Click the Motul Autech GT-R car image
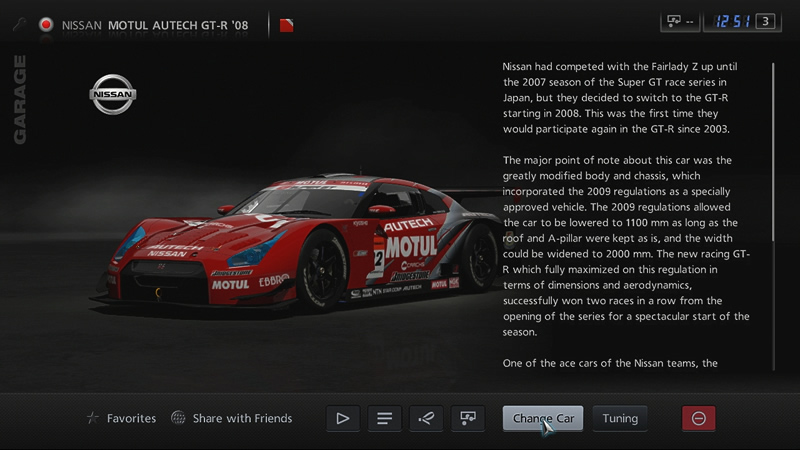 click(300, 240)
